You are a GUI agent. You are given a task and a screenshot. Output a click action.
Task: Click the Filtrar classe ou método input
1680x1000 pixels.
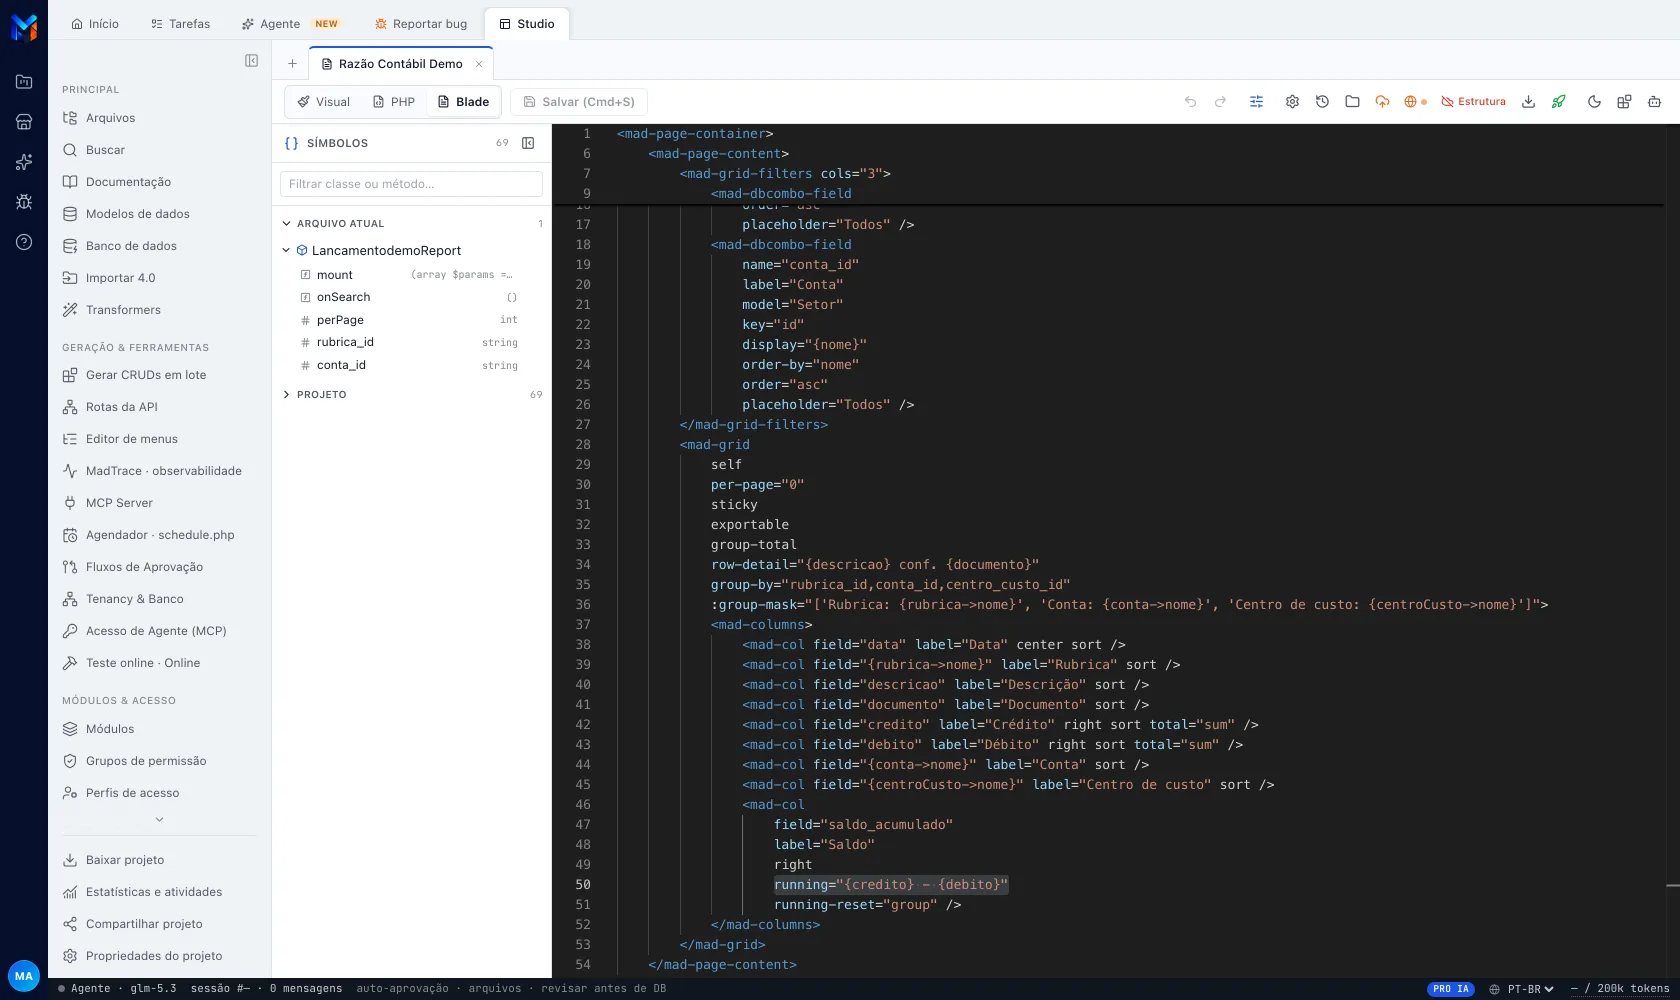tap(411, 184)
